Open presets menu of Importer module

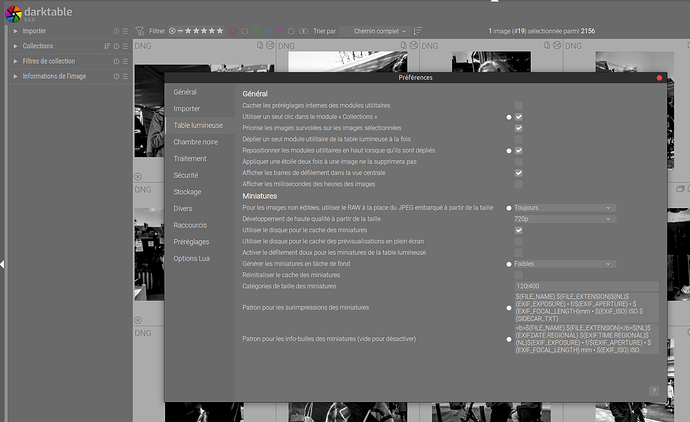125,31
